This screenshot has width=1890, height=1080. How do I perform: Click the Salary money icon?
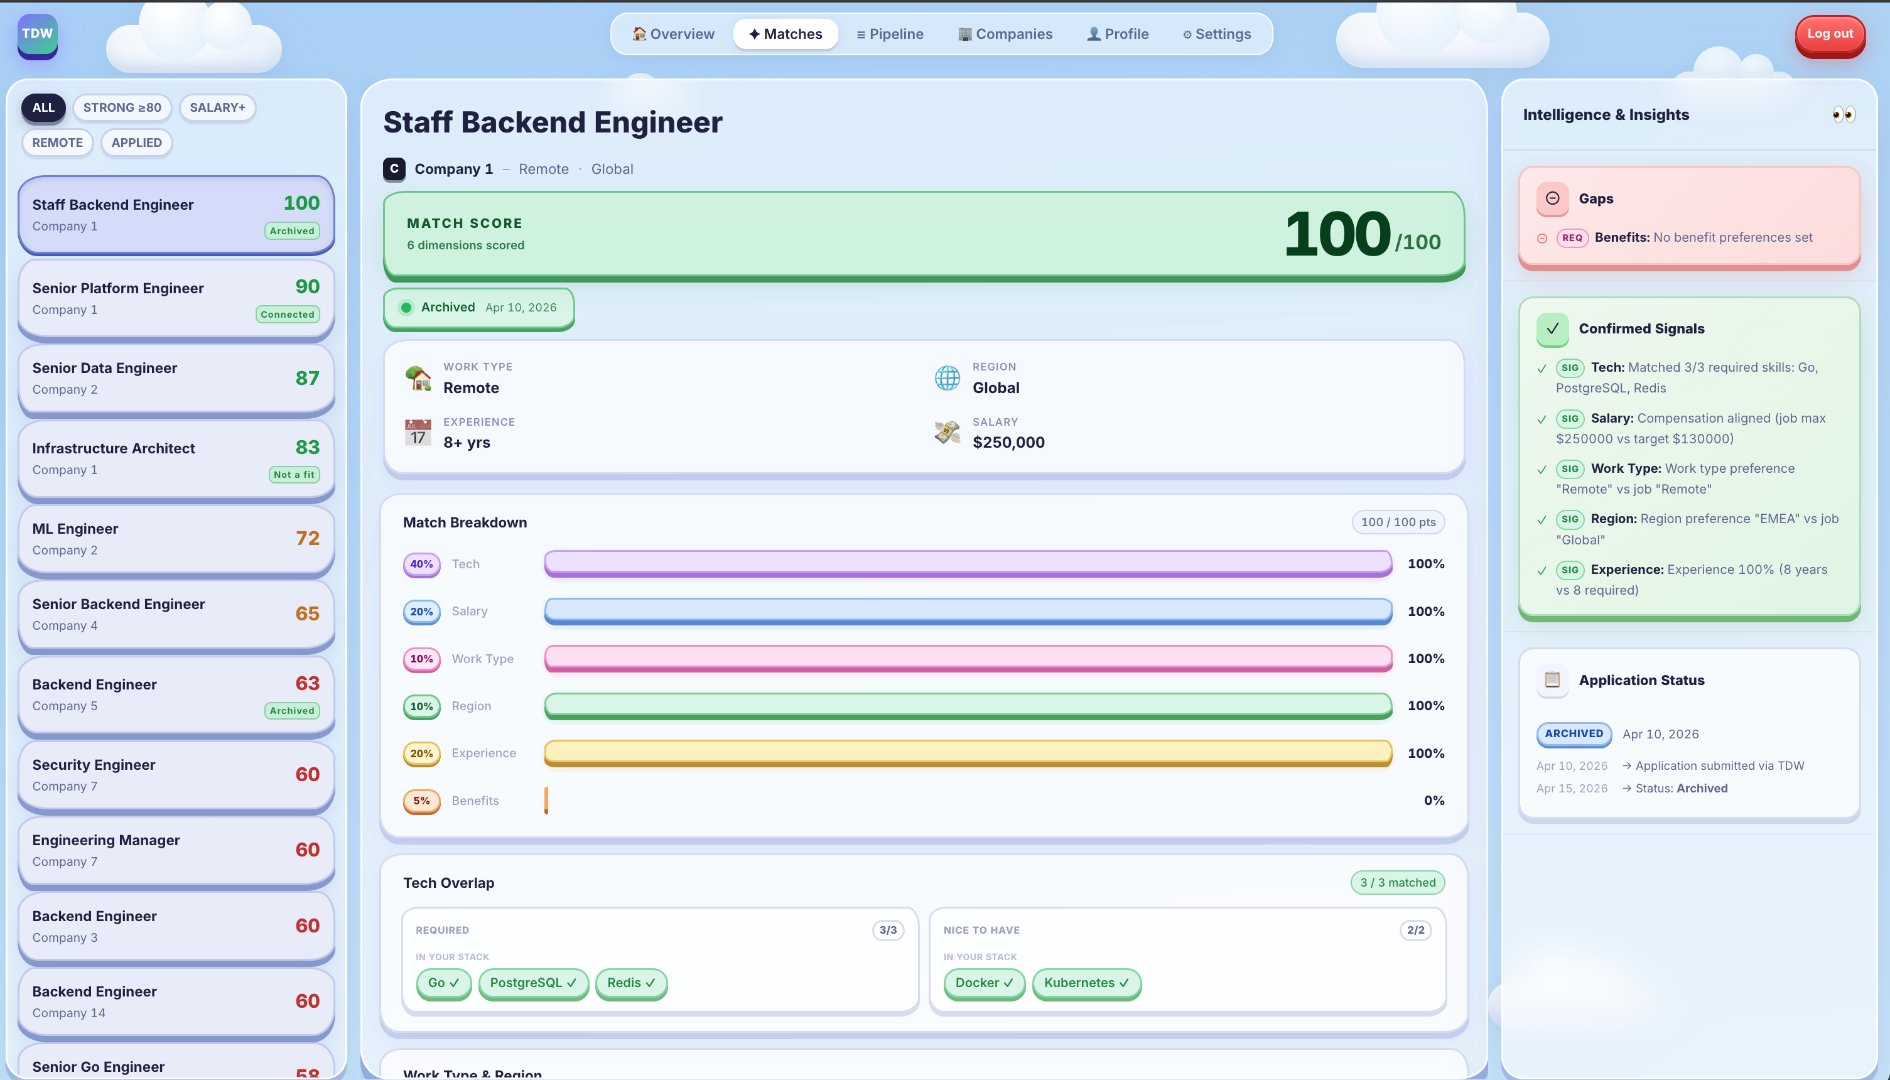(947, 433)
